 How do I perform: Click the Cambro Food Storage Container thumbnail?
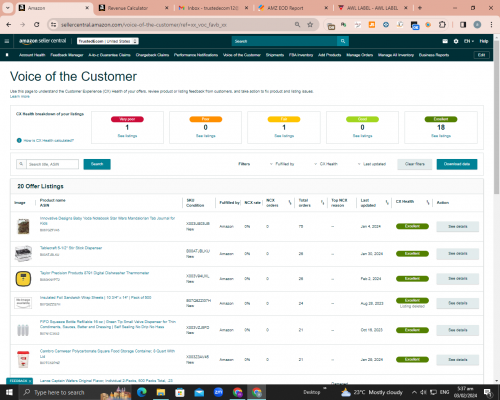(23, 359)
